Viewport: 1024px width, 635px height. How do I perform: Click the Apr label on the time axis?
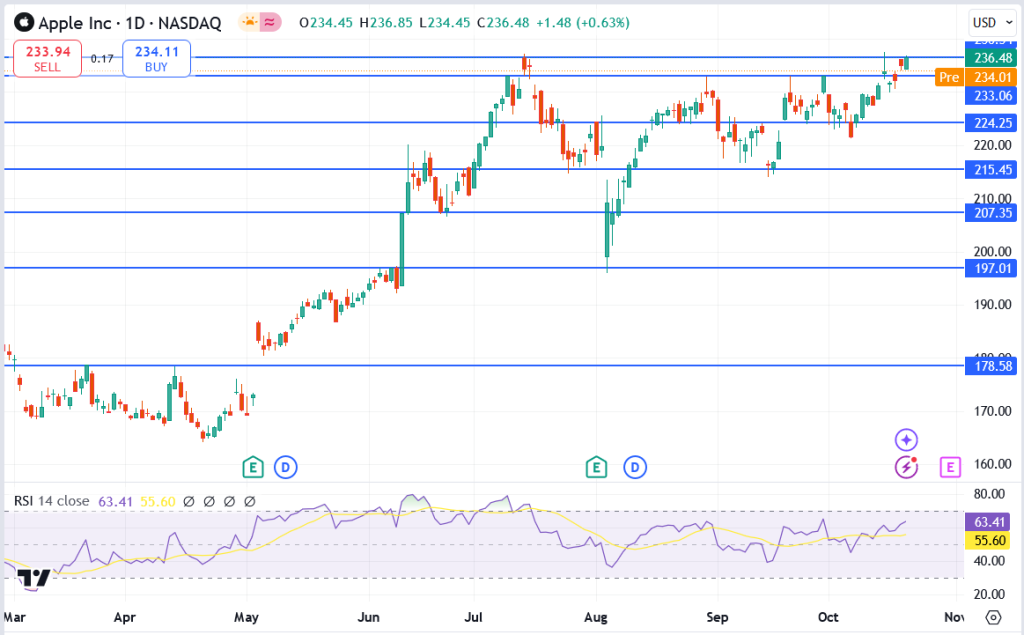click(x=125, y=617)
